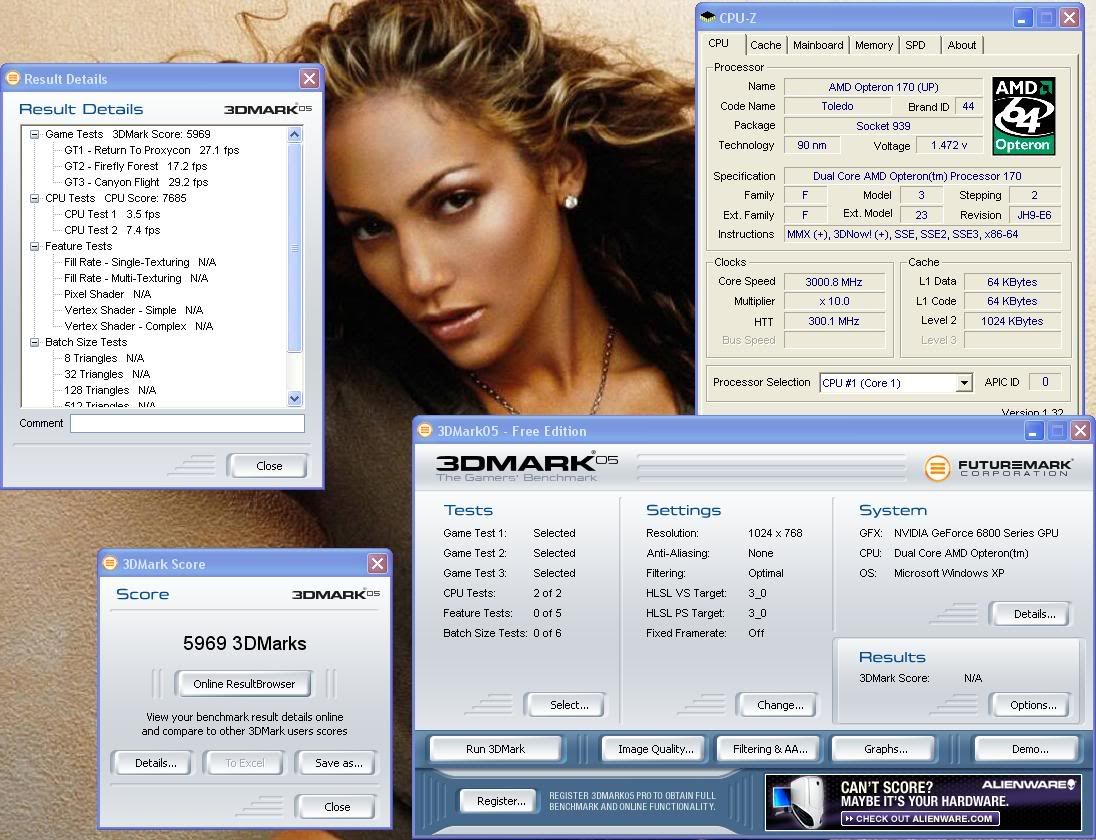Click the result tree scroll down arrow
Screen dimensions: 1096x840
[294, 398]
